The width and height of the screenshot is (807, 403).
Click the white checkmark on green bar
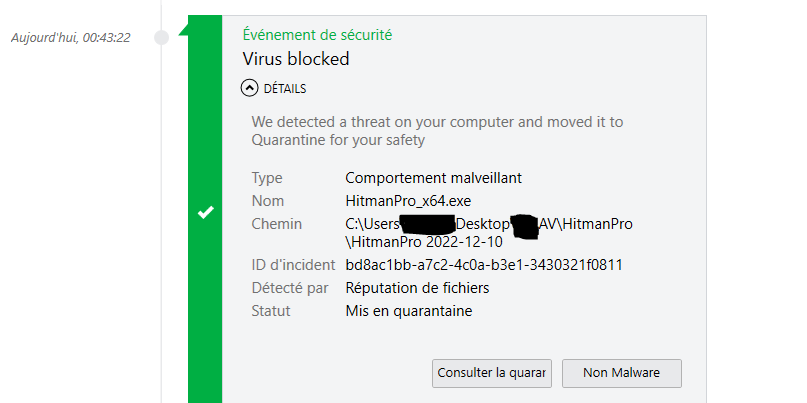coord(205,212)
